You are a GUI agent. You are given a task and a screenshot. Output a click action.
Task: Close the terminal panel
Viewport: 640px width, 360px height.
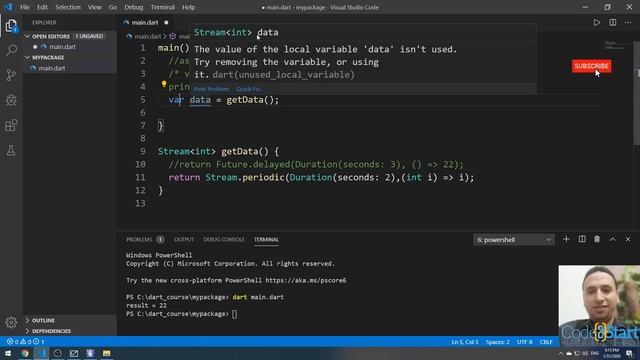[x=628, y=239]
